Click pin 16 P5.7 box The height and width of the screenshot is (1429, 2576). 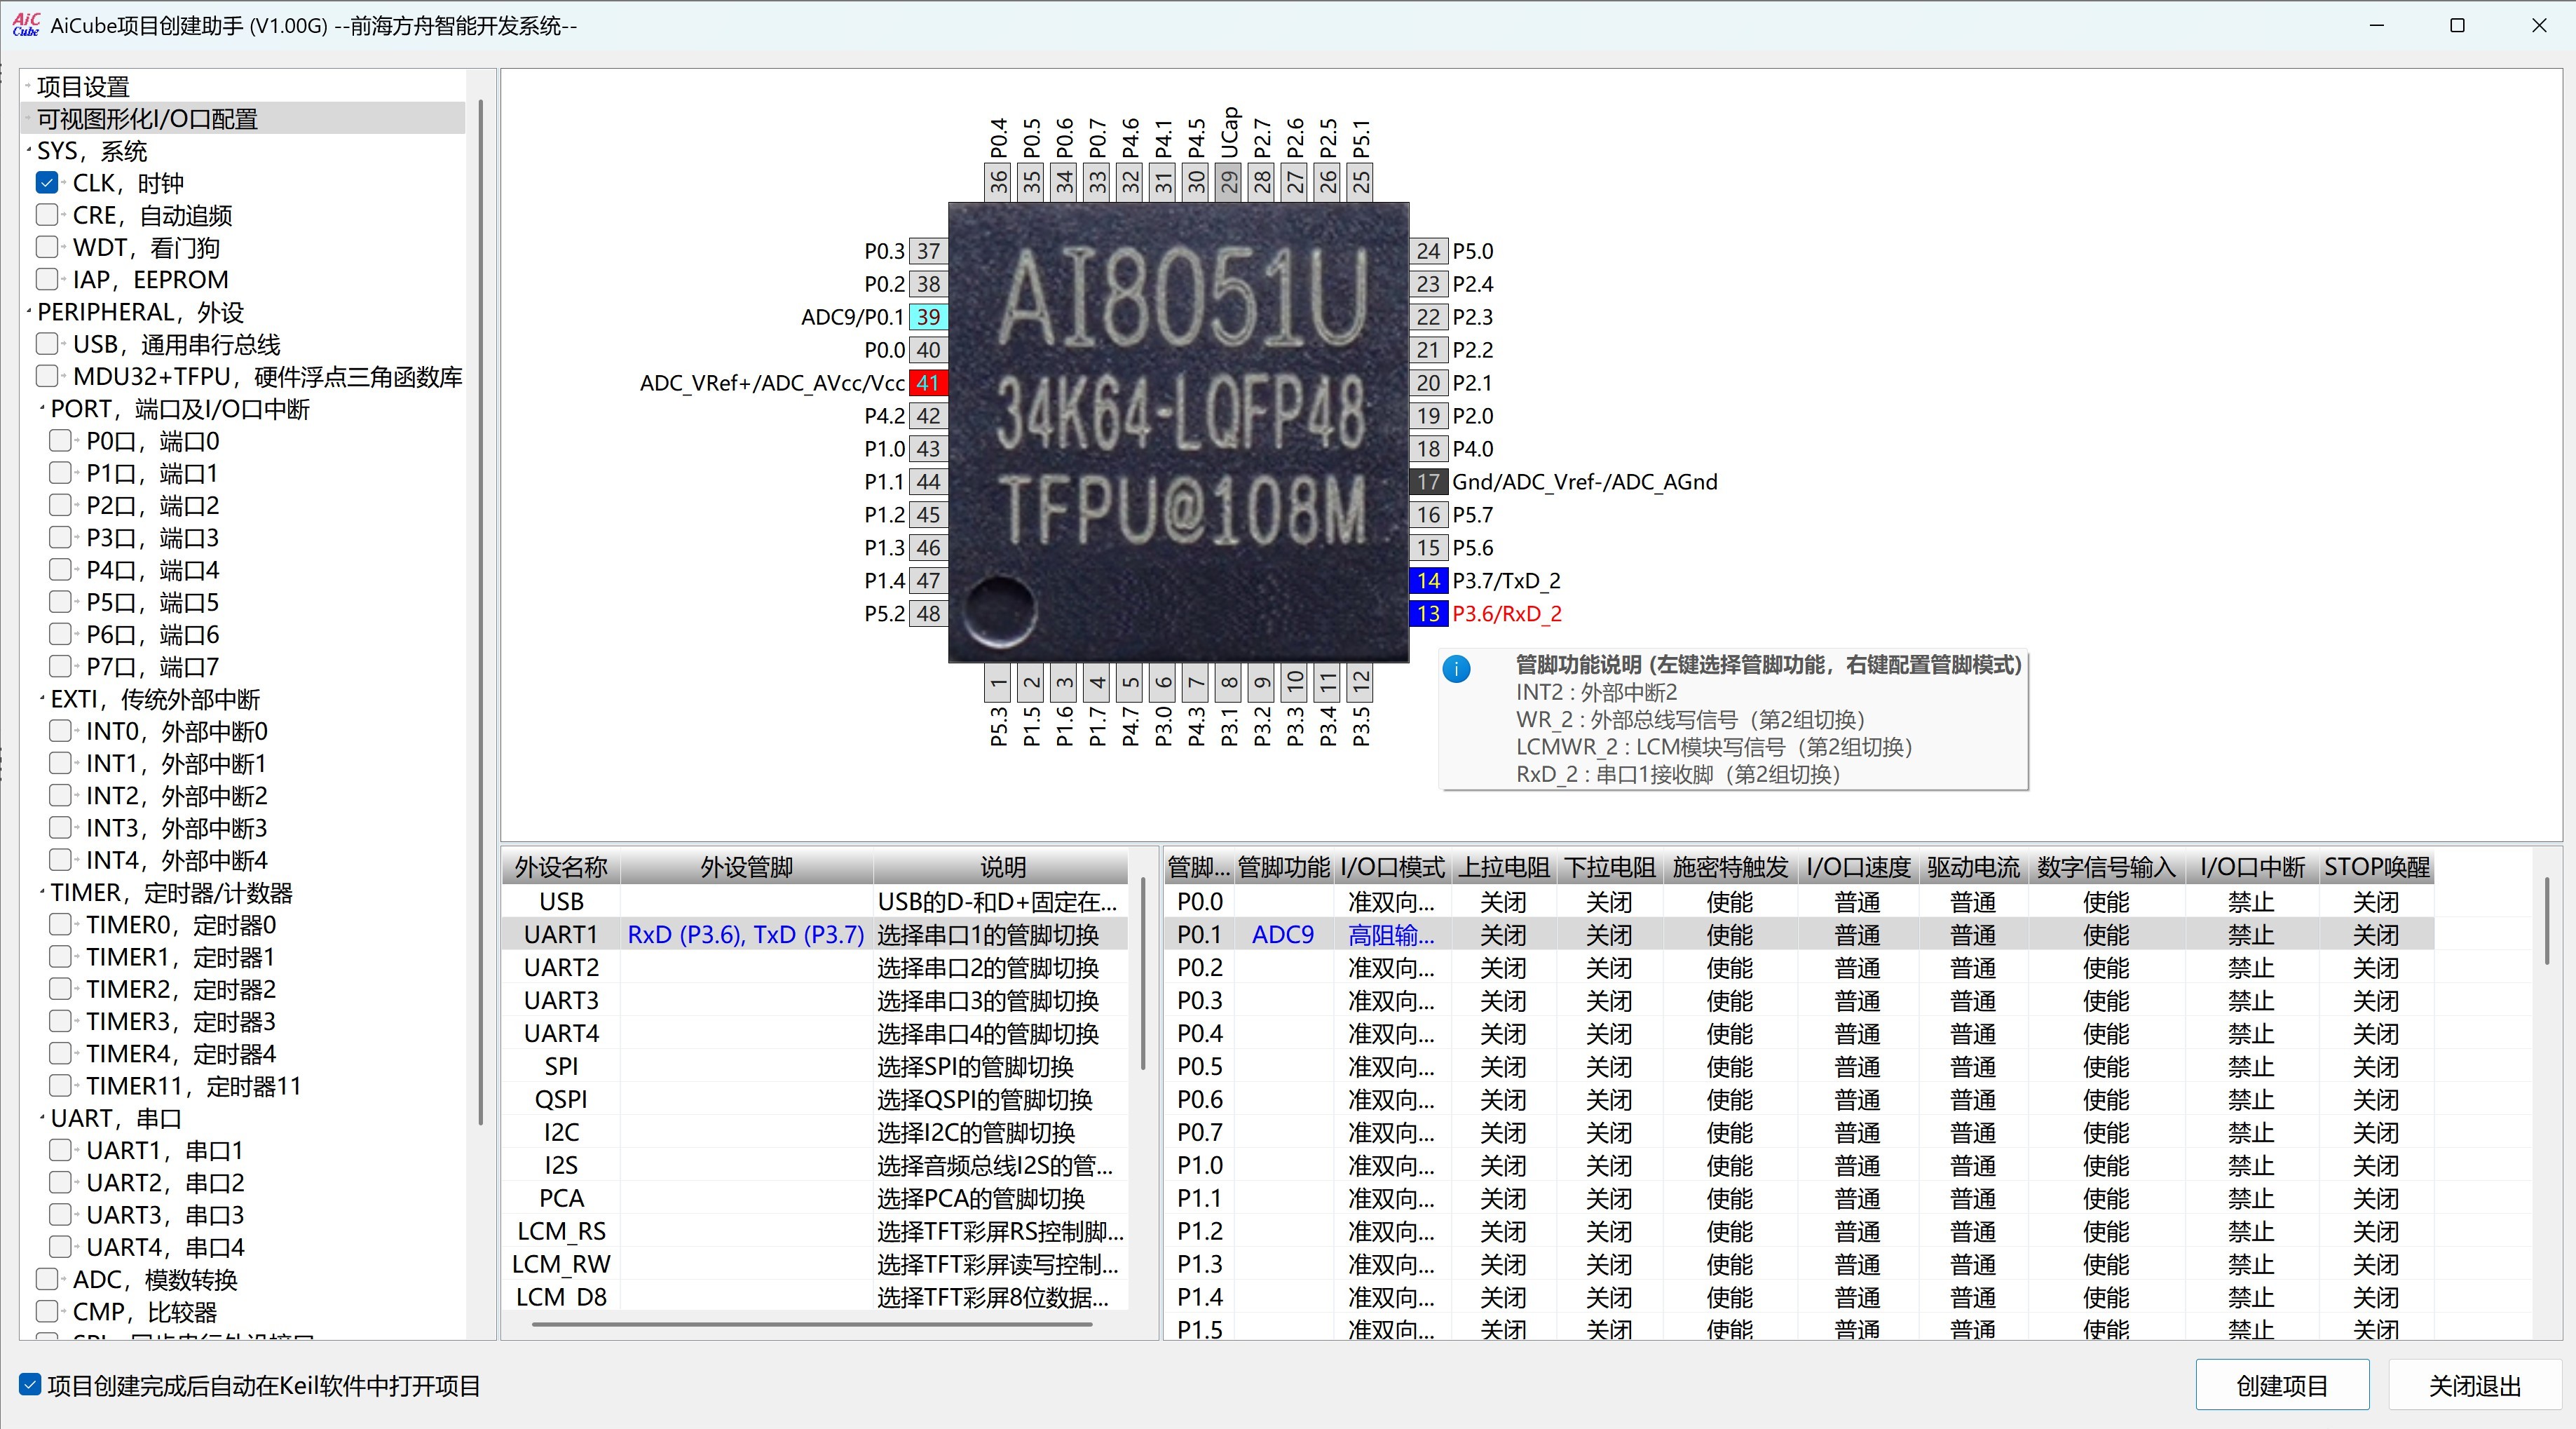click(x=1428, y=515)
